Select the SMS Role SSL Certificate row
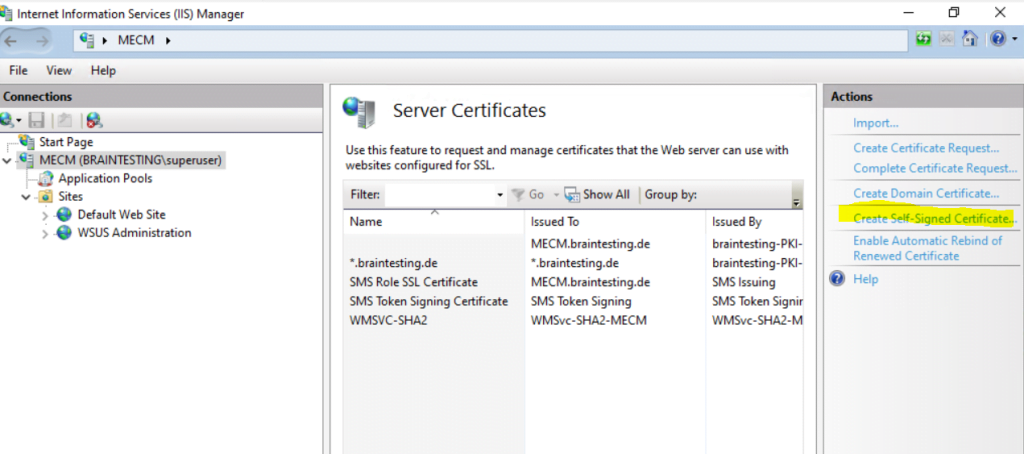Screen dimensions: 1024x454 (573, 282)
